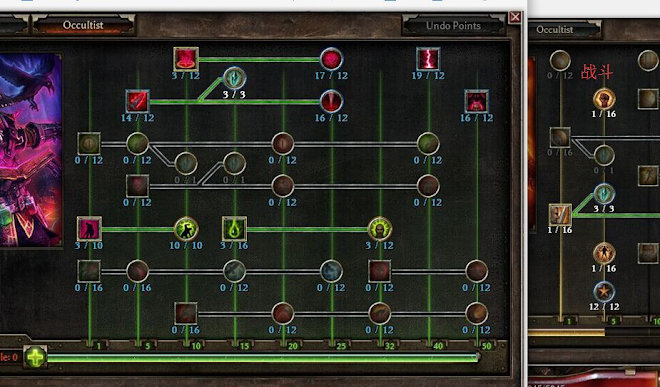Select Fevered Rage circle at level 5
Image resolution: width=660 pixels, height=387 pixels.
(138, 144)
